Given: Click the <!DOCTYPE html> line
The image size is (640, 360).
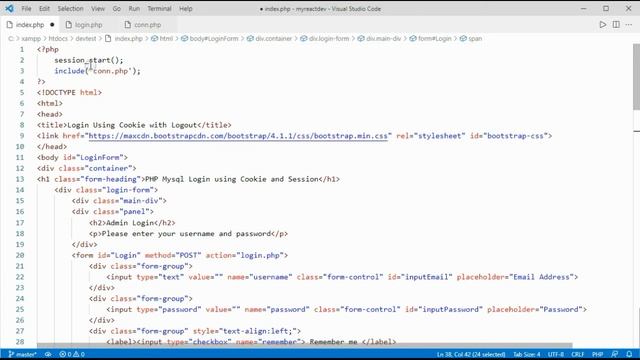Looking at the screenshot, I should point(69,93).
